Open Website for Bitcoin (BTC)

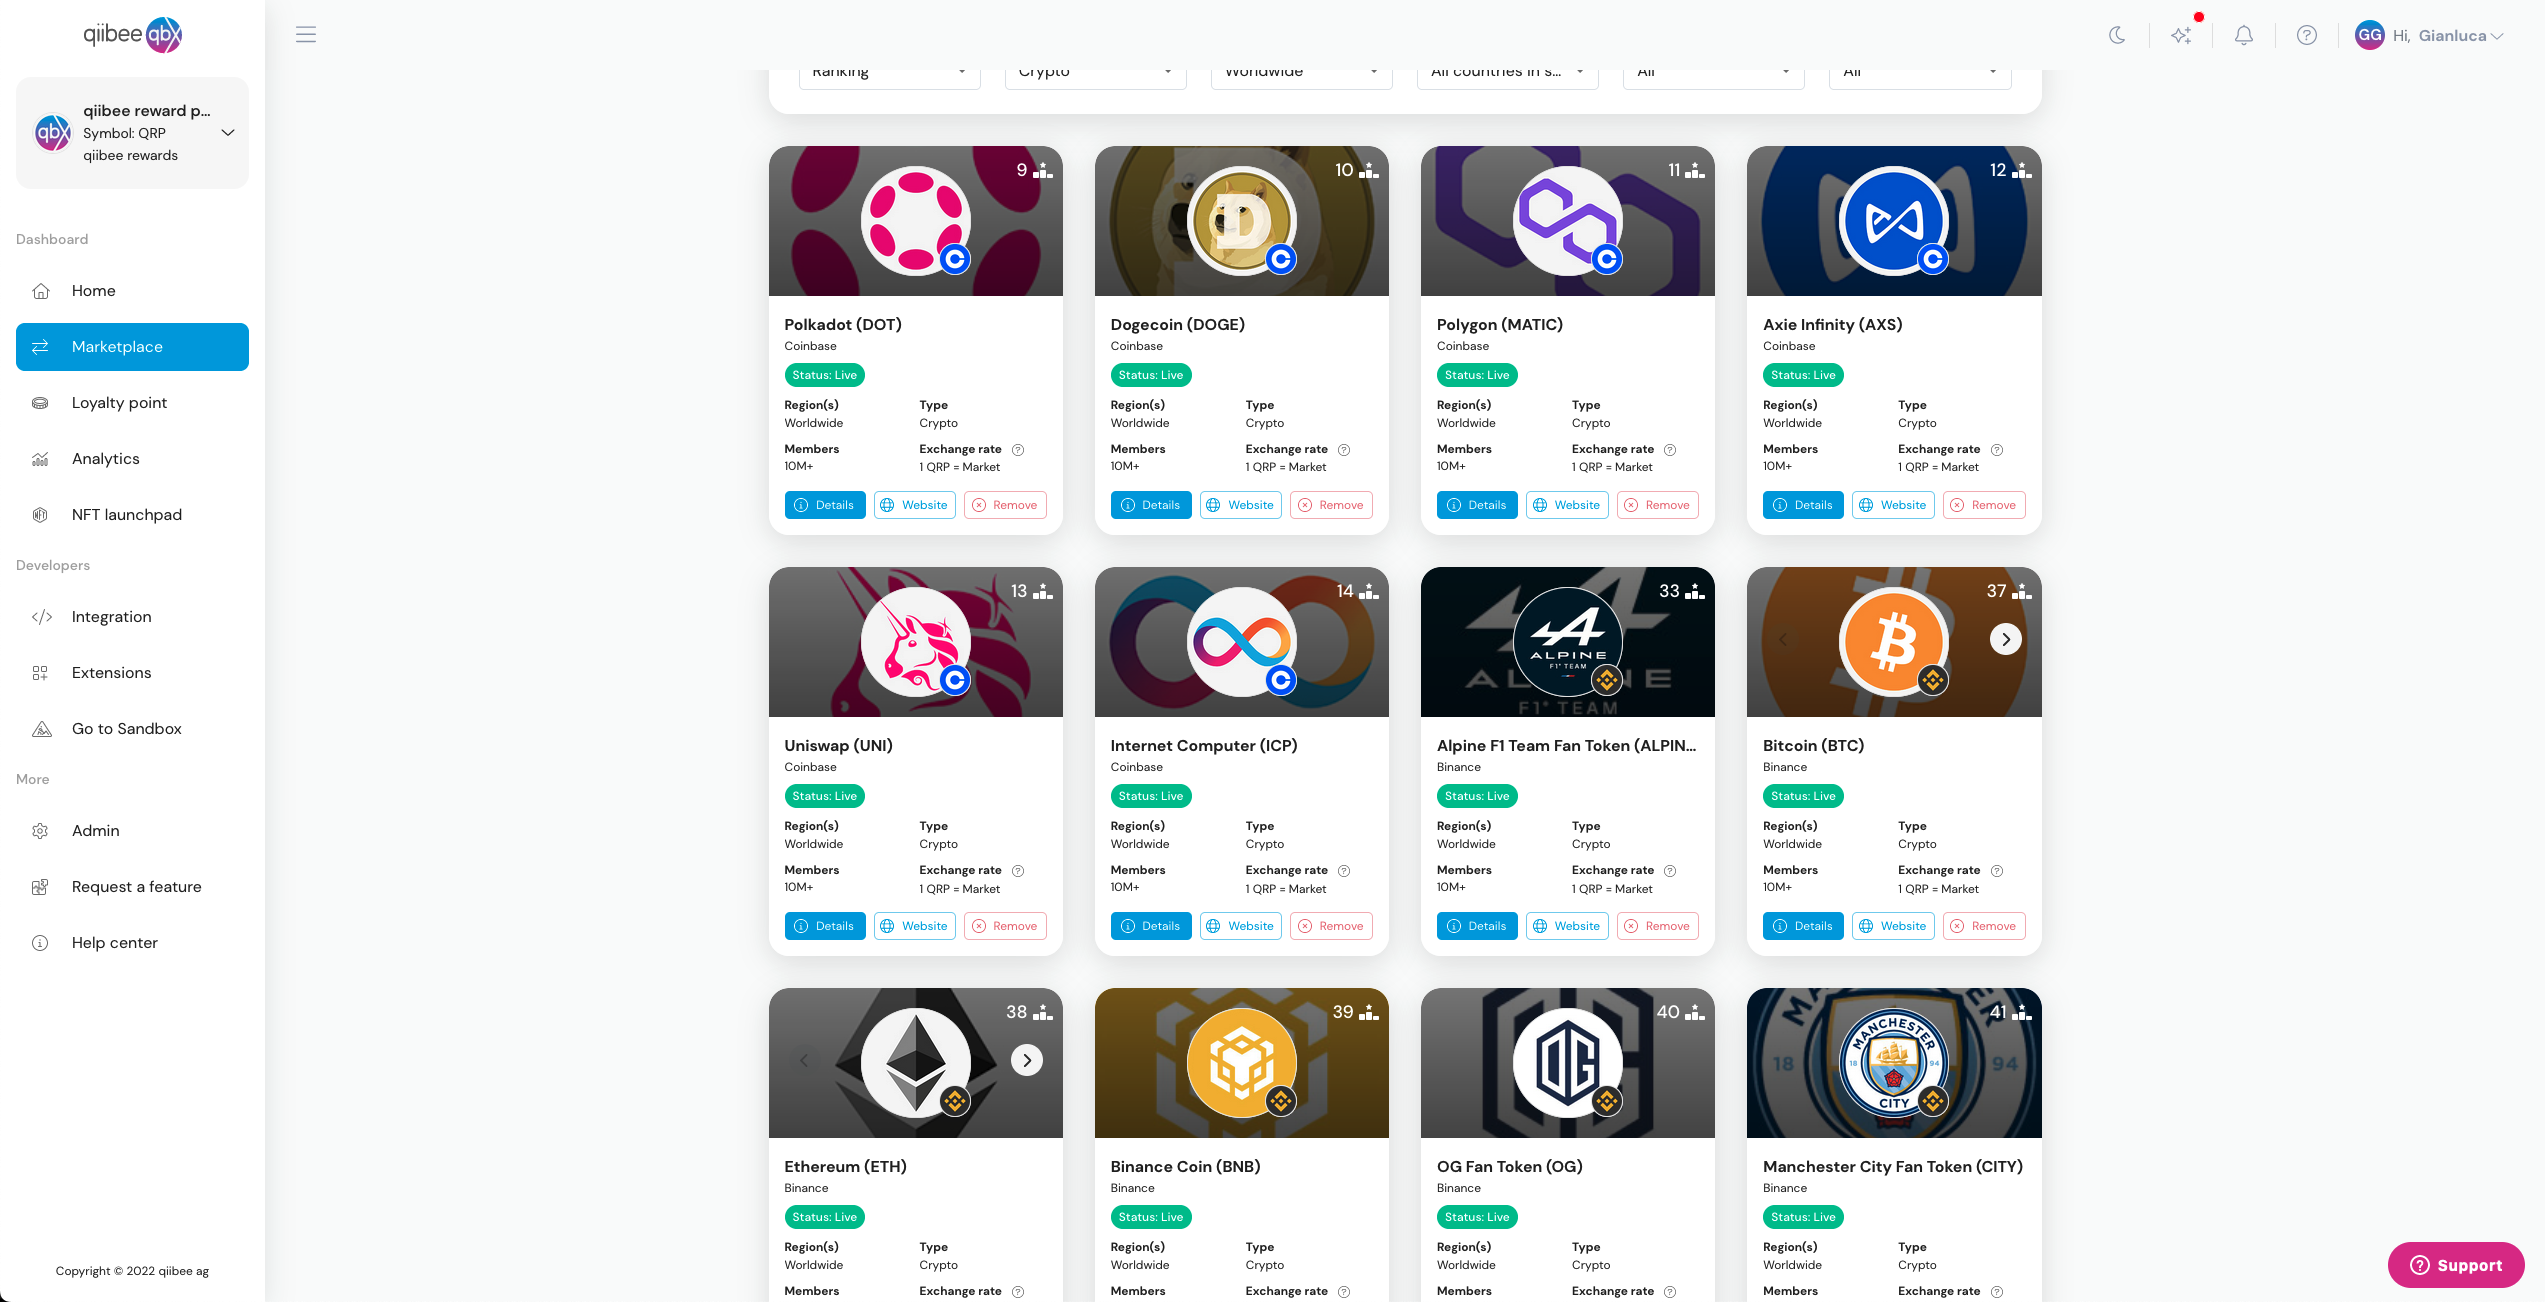[x=1893, y=926]
